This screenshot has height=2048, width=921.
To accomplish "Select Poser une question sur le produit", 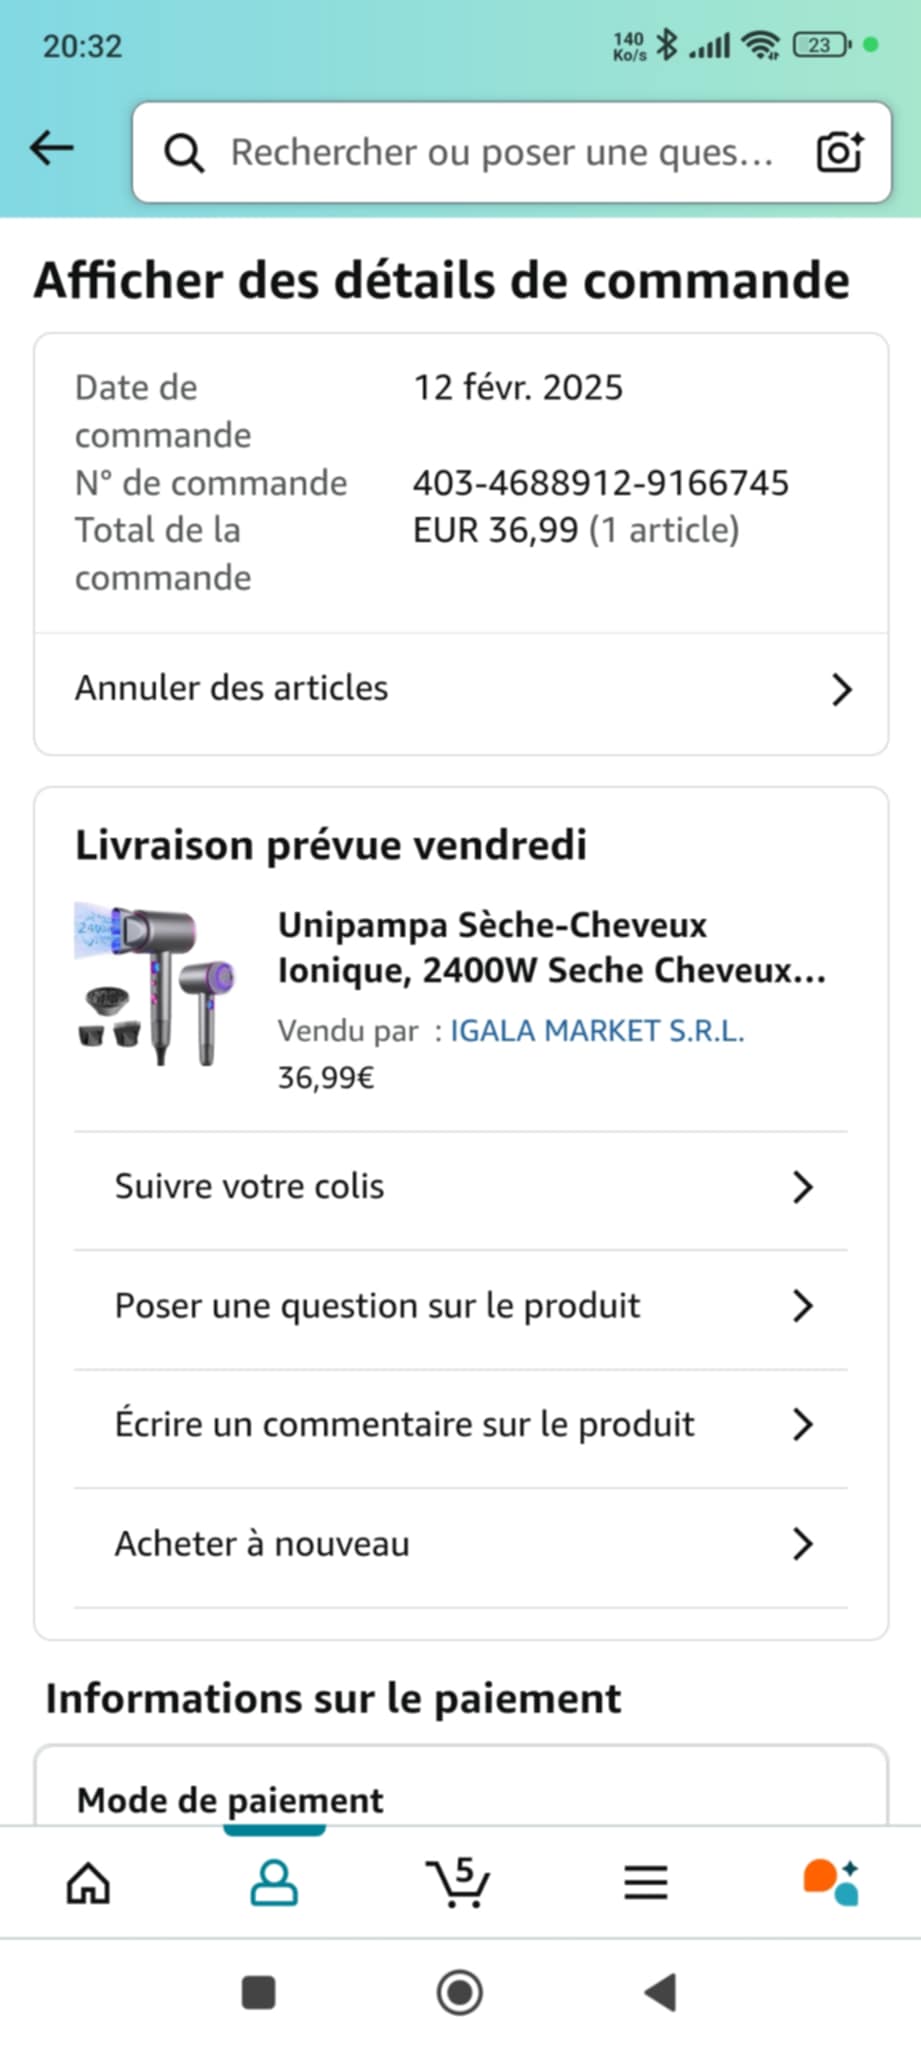I will [378, 1306].
